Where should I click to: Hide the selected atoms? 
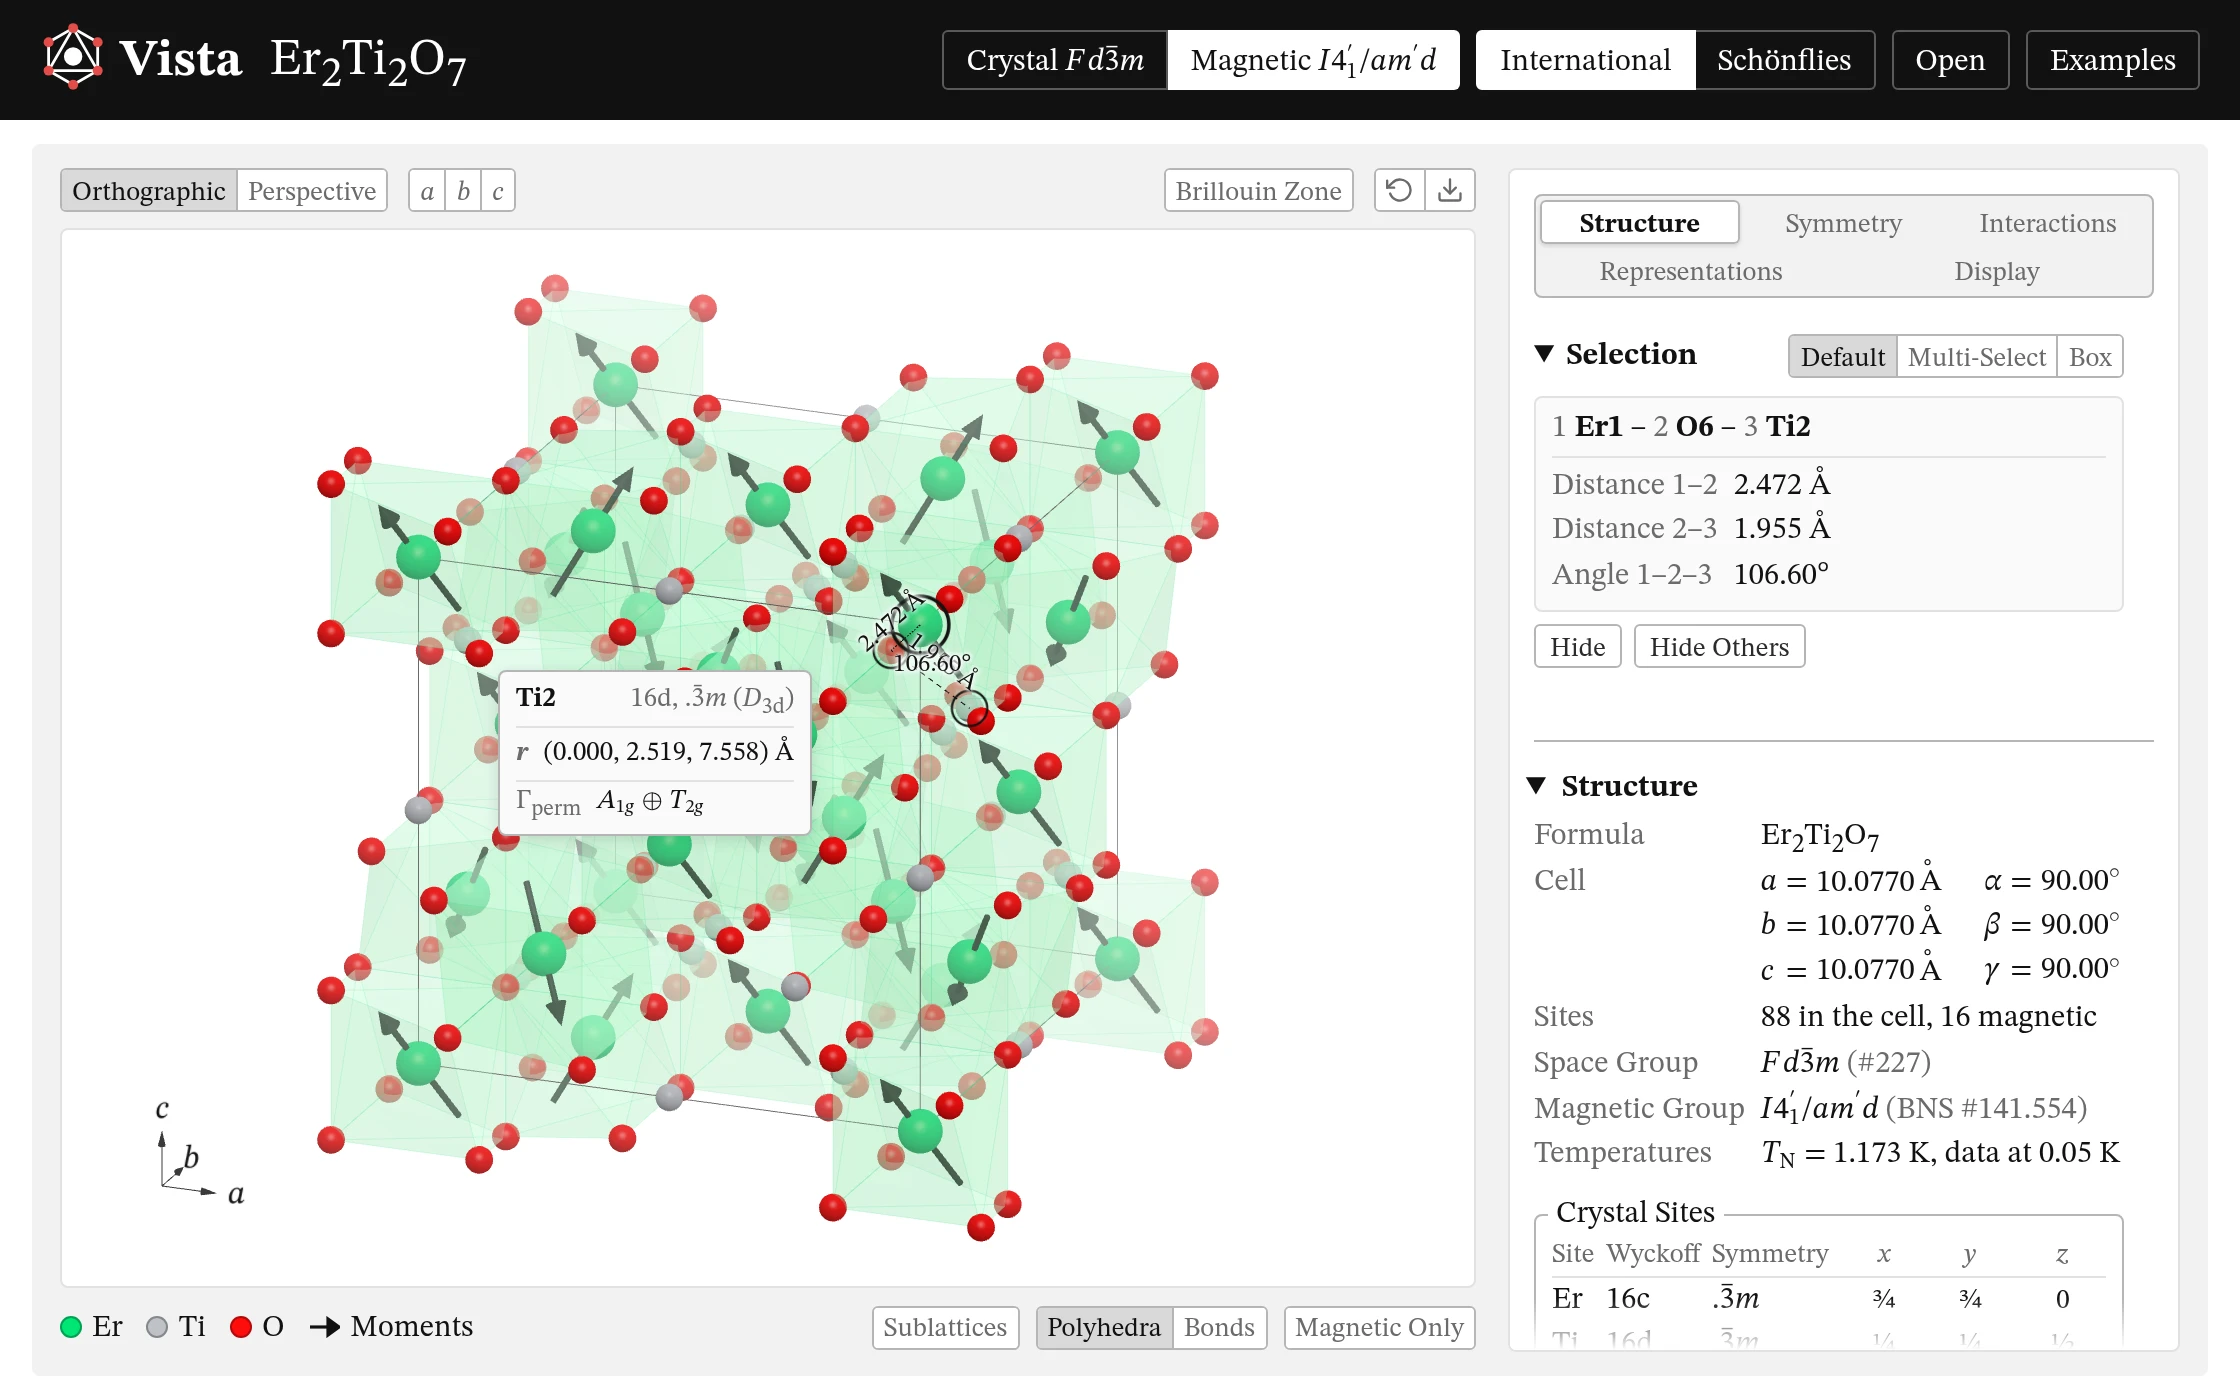point(1577,647)
